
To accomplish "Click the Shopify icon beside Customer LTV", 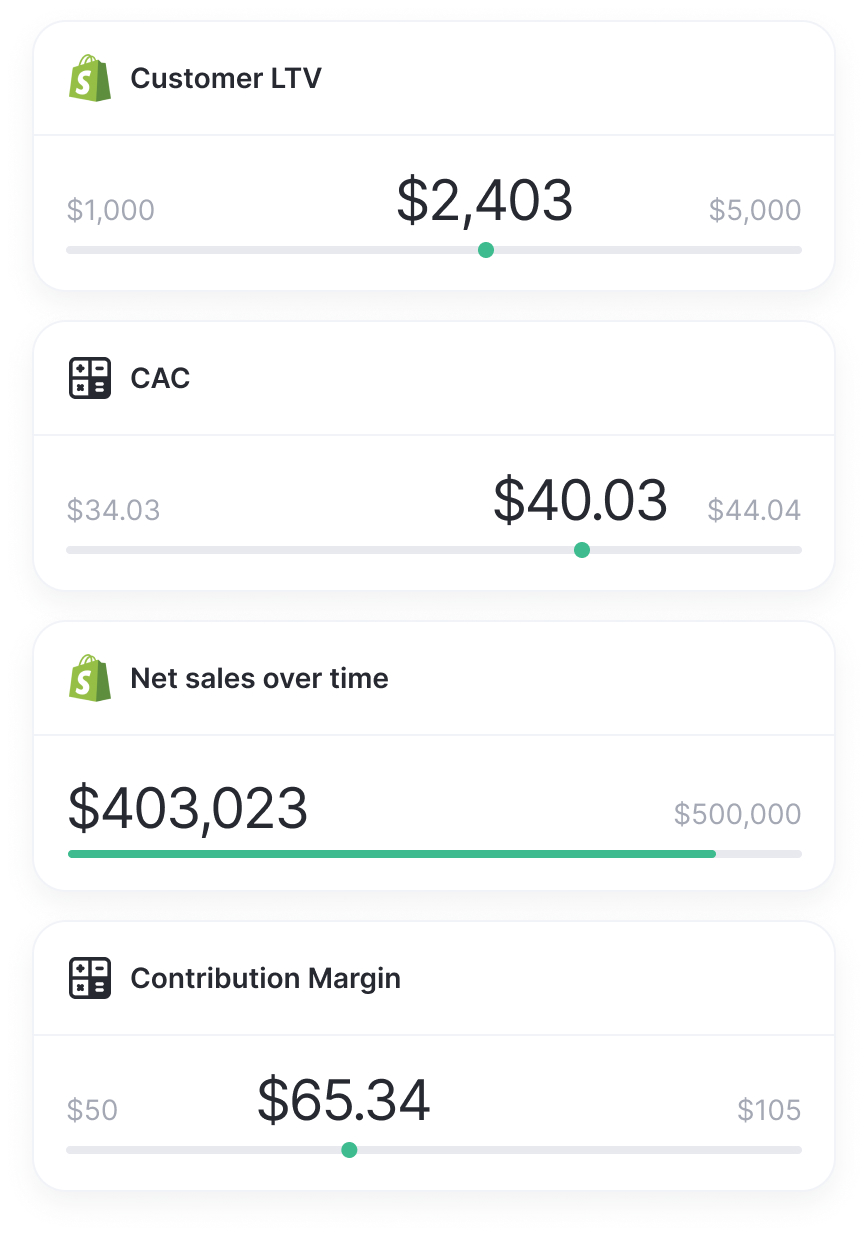I will [x=90, y=78].
